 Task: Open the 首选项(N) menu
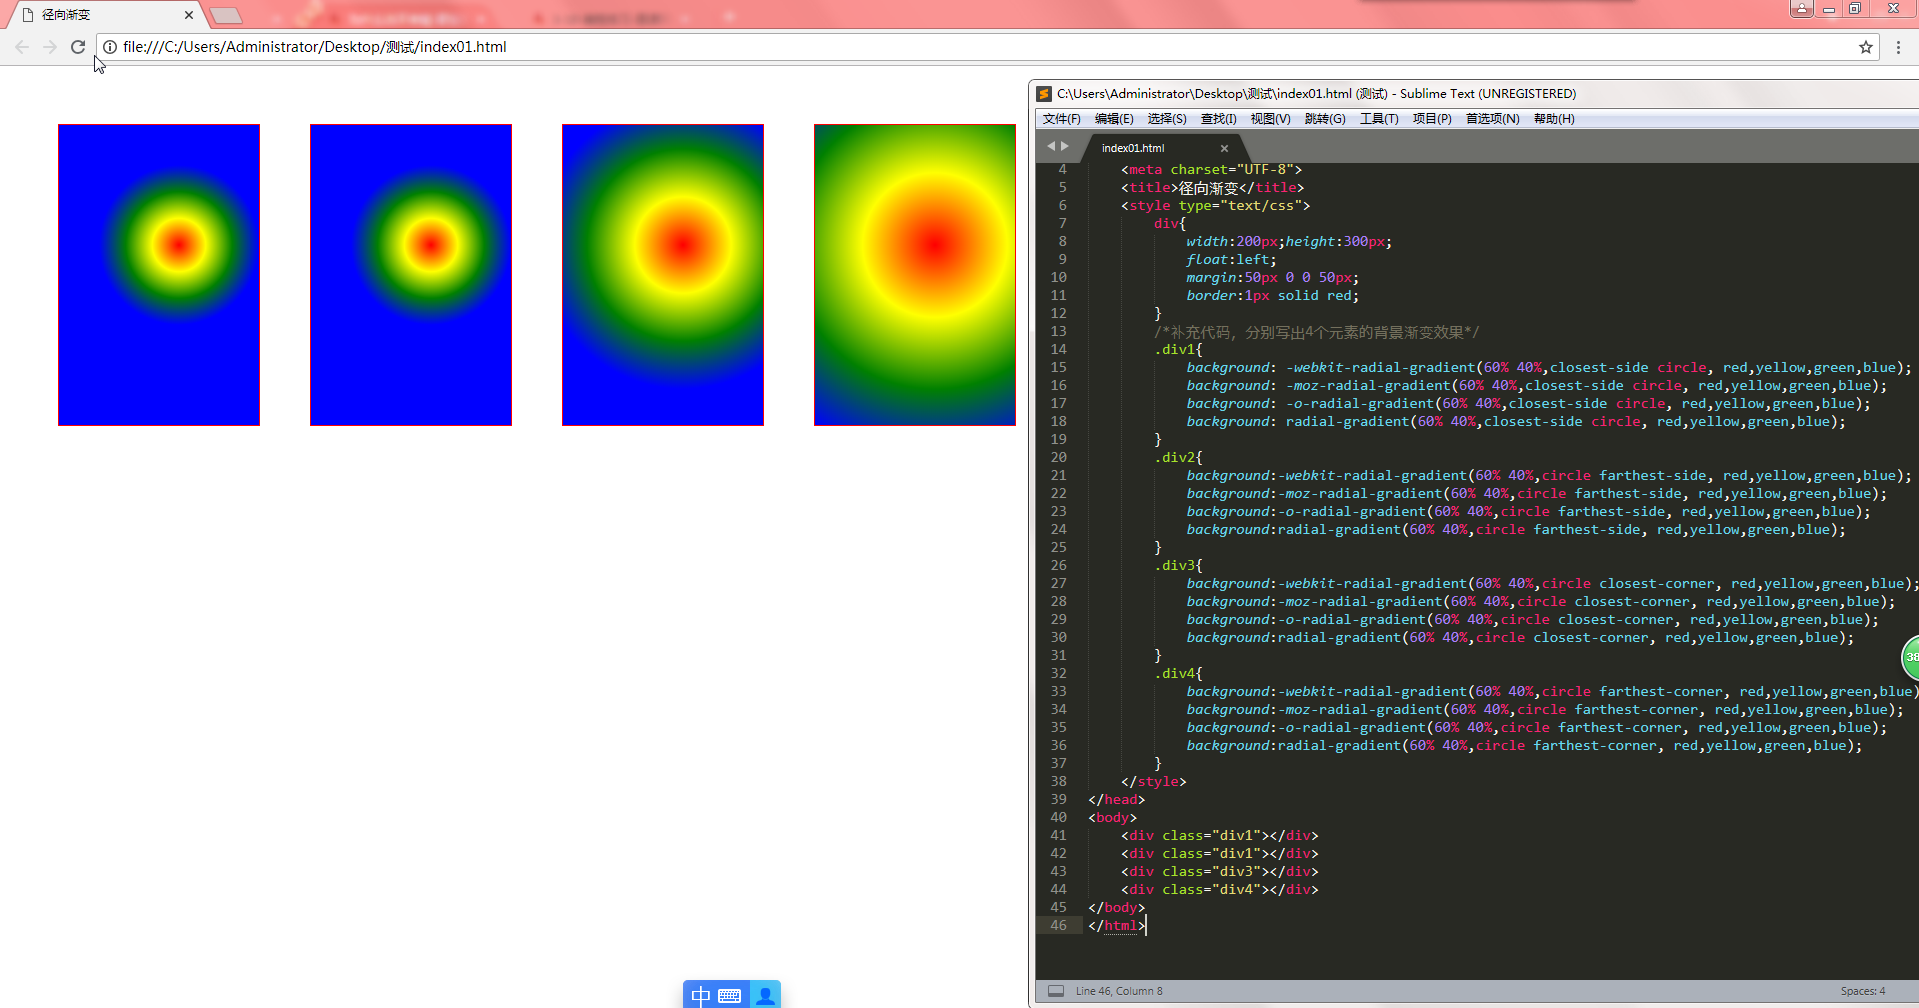pyautogui.click(x=1493, y=119)
